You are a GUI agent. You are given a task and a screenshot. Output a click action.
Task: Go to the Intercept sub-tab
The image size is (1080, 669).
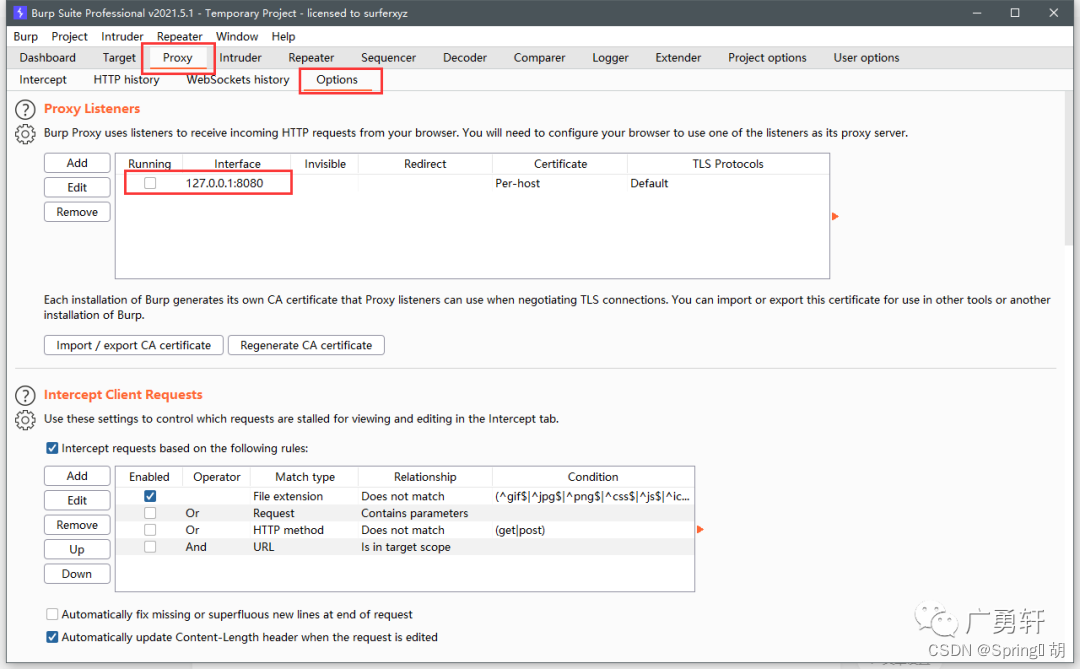click(x=43, y=80)
